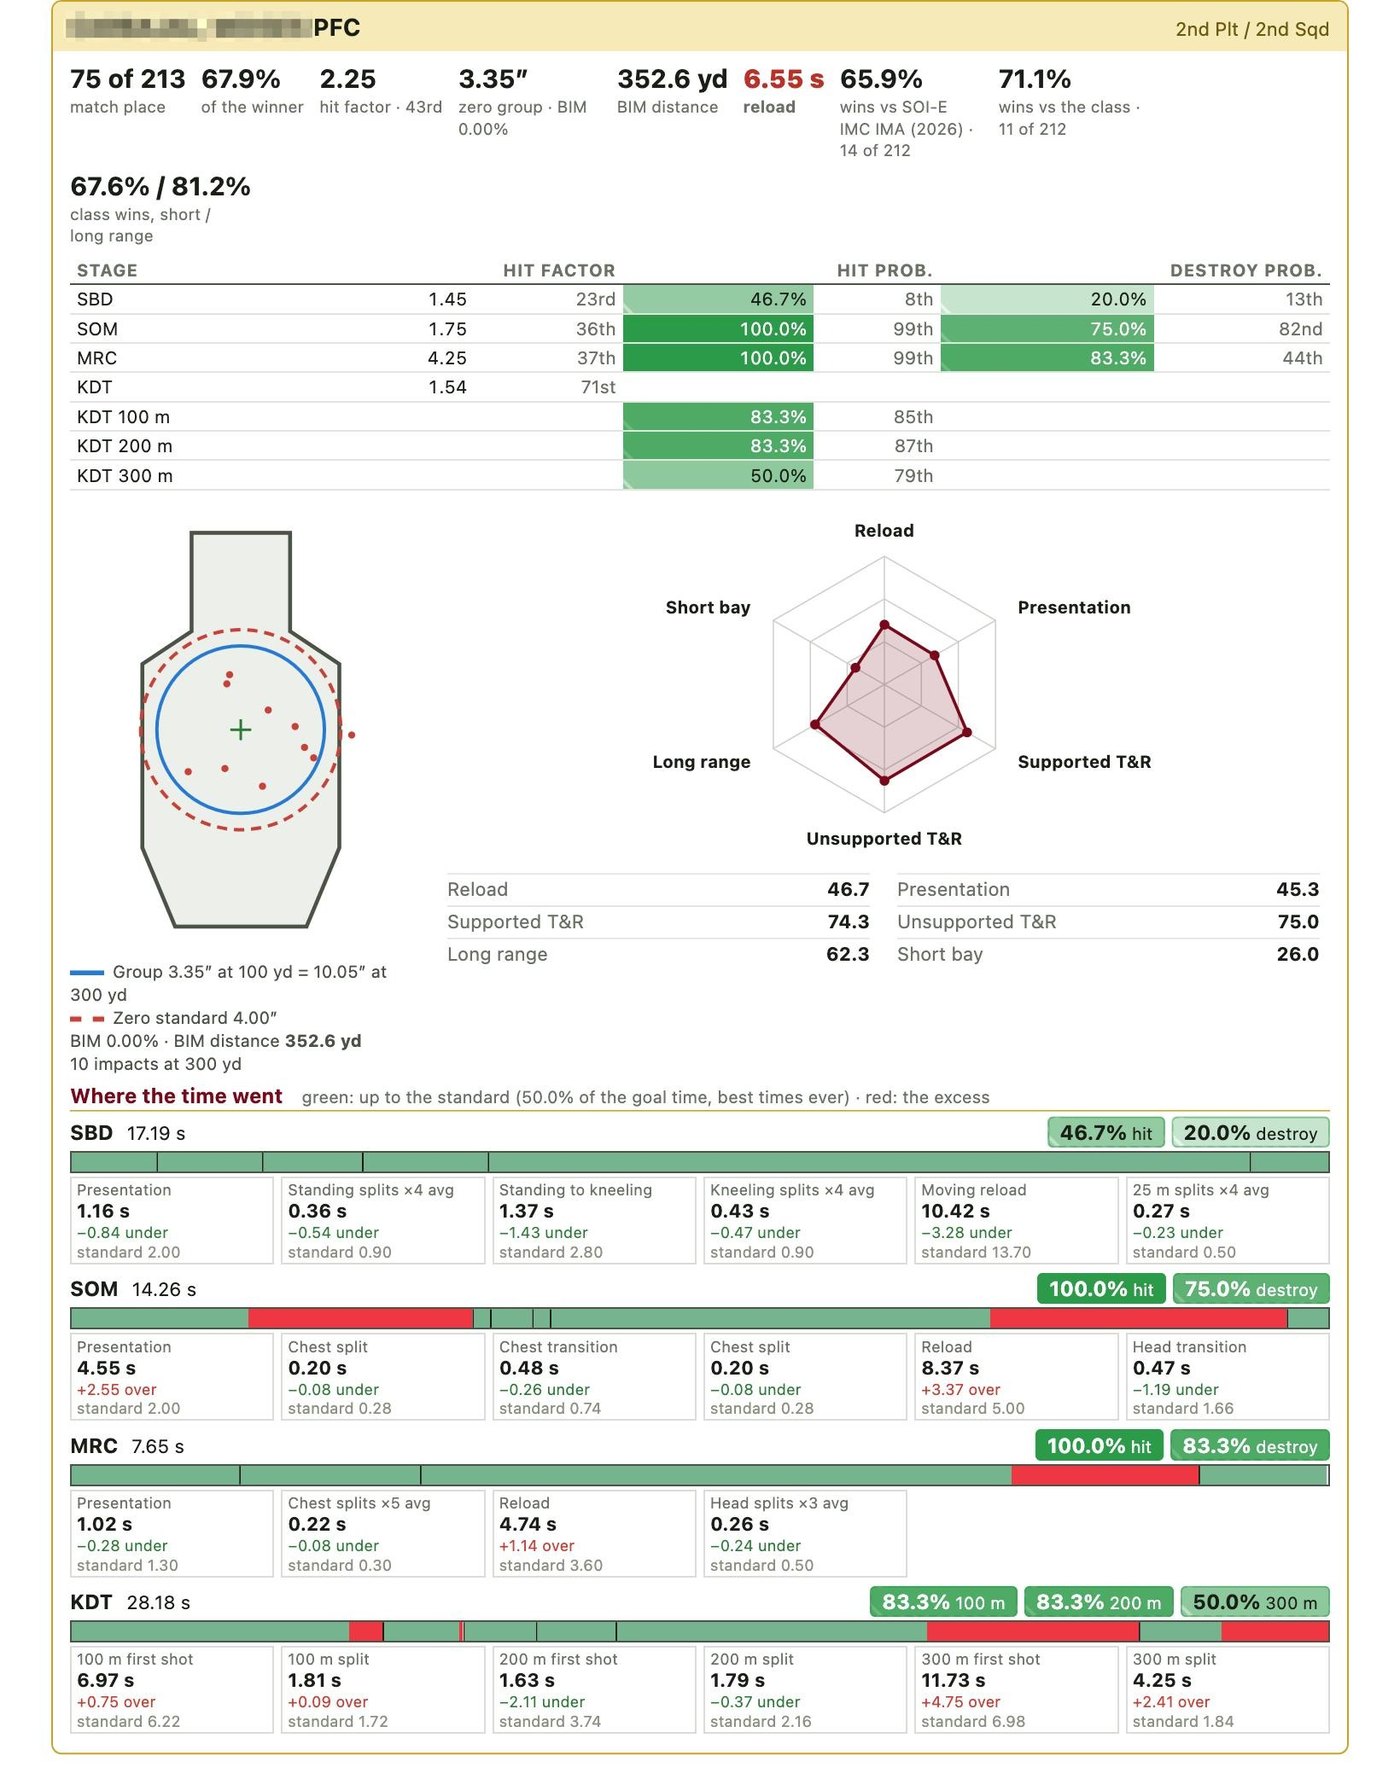Click the red segment in MRC time bar
Viewport: 1400px width, 1773px height.
[x=1105, y=1475]
